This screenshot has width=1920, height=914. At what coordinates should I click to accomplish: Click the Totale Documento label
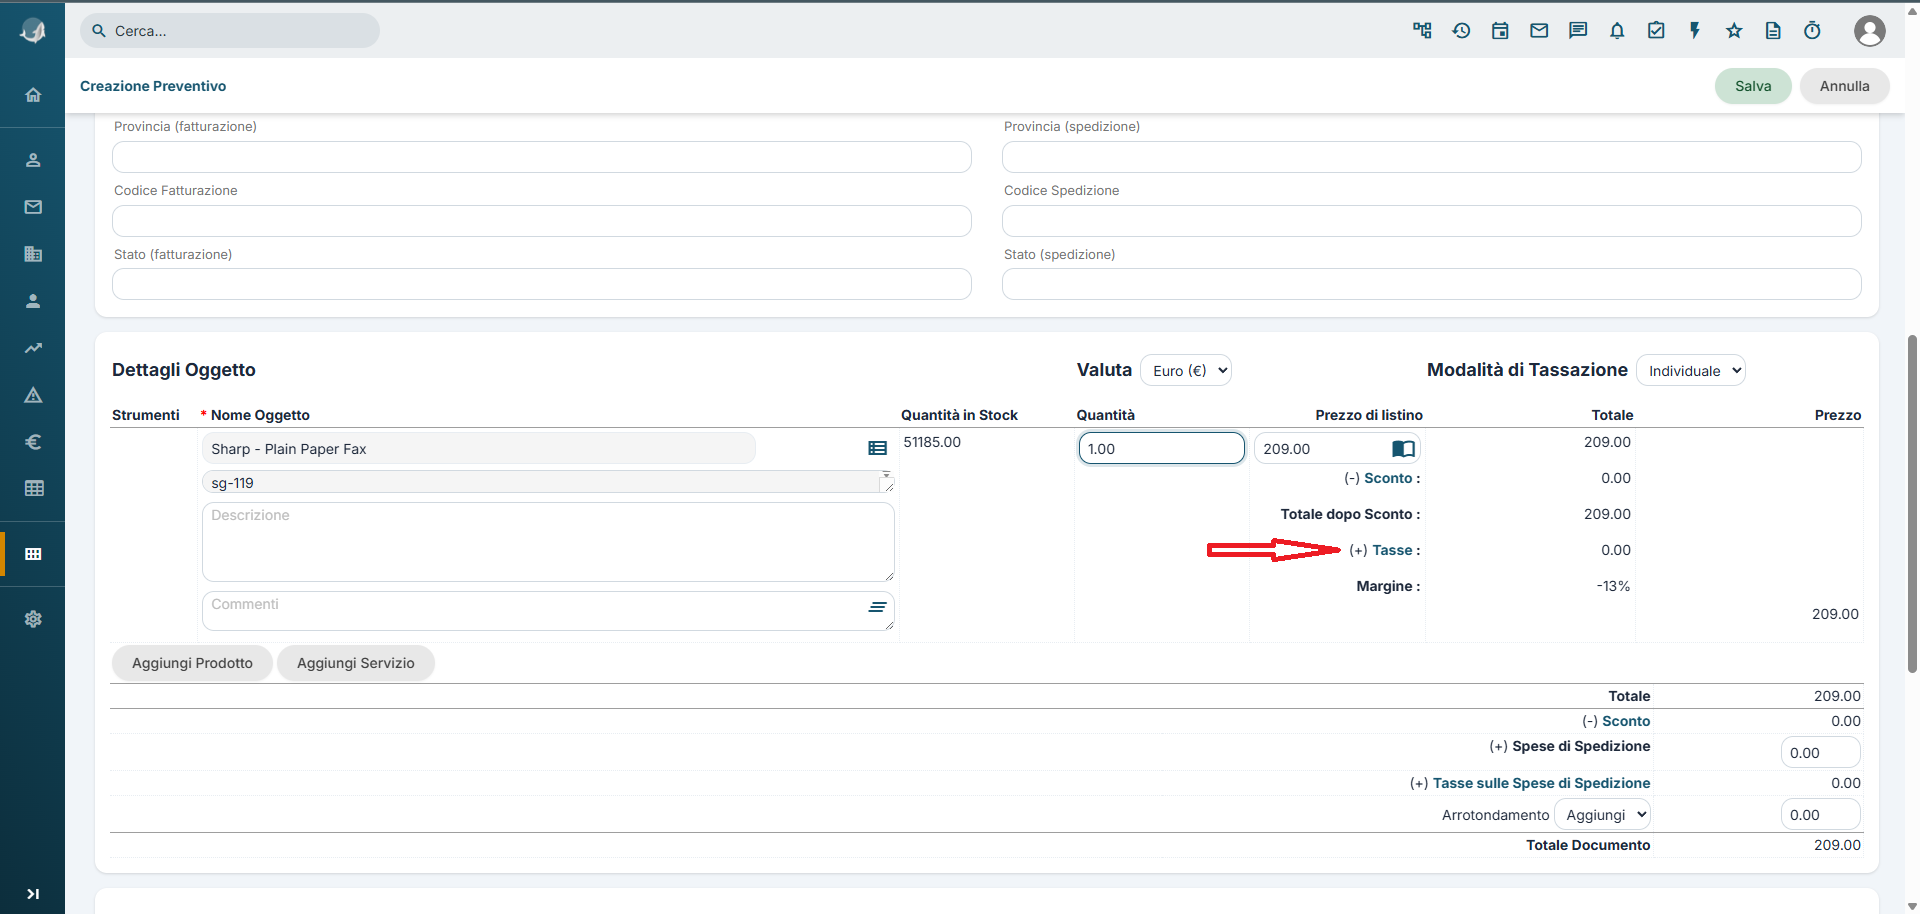[x=1588, y=845]
